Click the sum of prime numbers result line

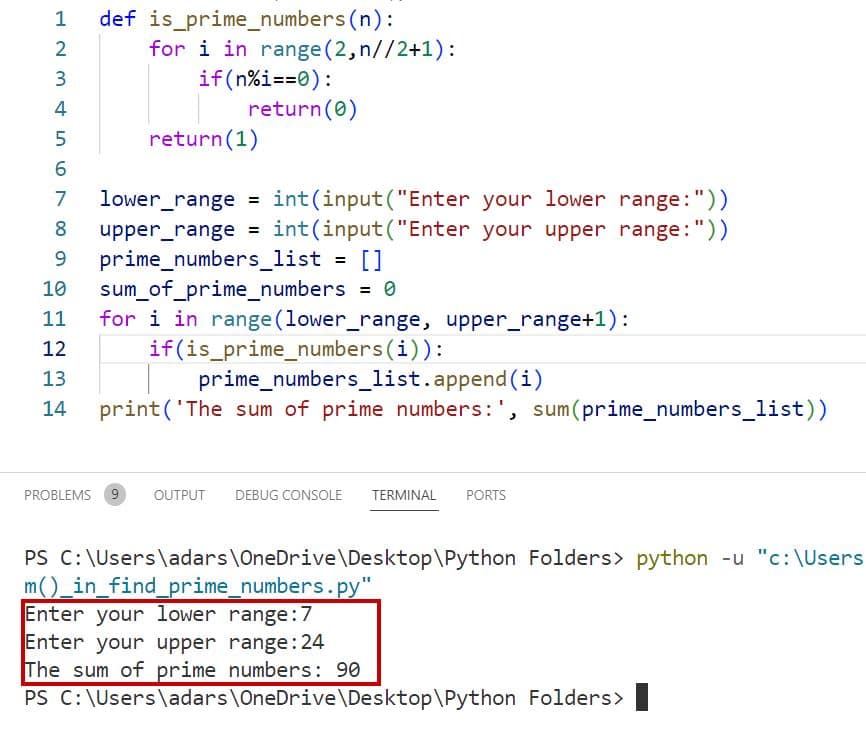click(186, 670)
